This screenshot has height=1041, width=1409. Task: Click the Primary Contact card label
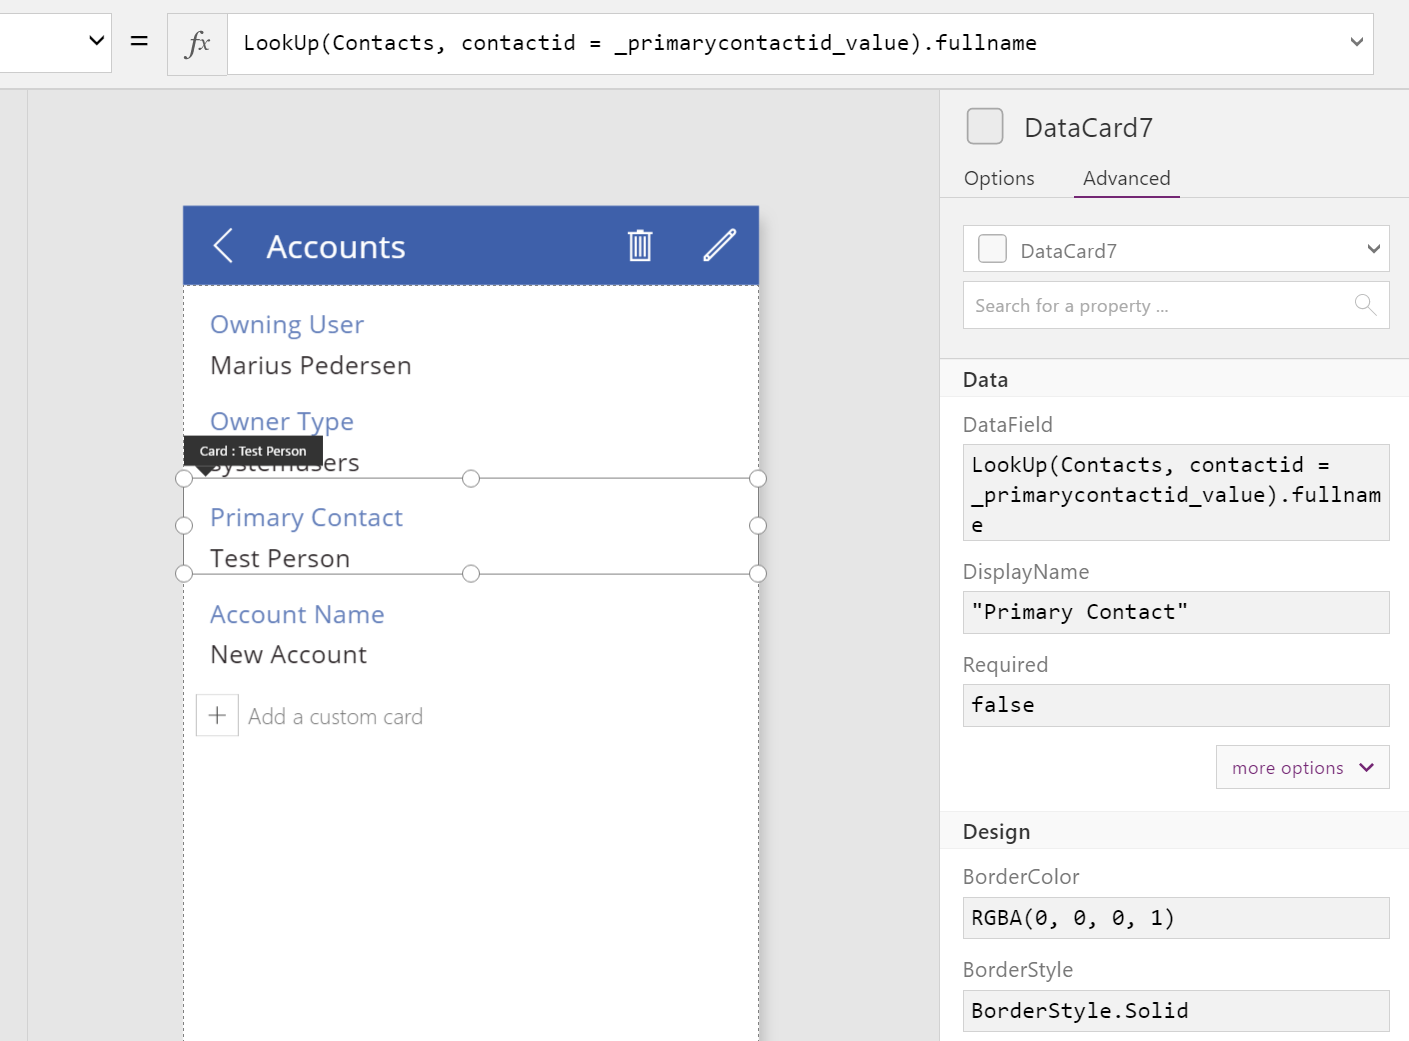click(x=306, y=518)
